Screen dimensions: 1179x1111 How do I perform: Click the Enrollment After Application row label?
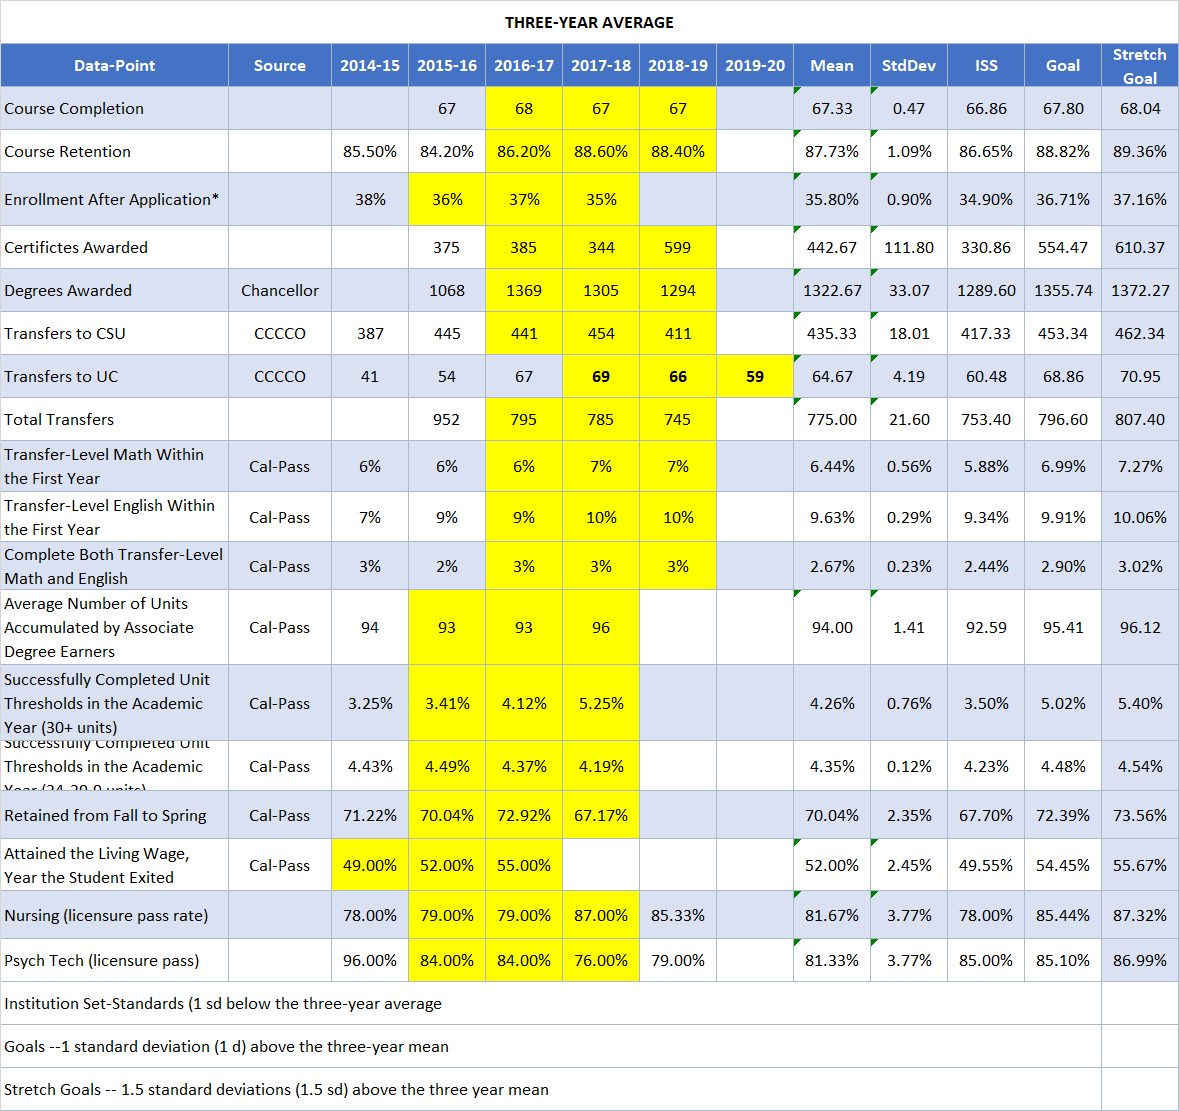pyautogui.click(x=111, y=200)
